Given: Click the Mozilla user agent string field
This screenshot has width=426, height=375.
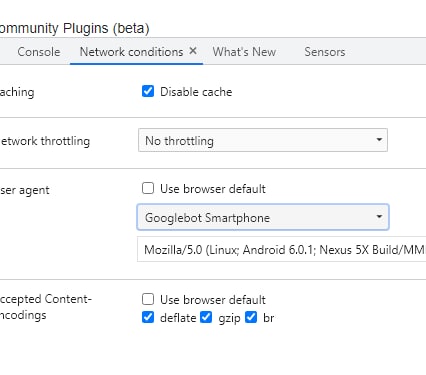Looking at the screenshot, I should (x=282, y=250).
